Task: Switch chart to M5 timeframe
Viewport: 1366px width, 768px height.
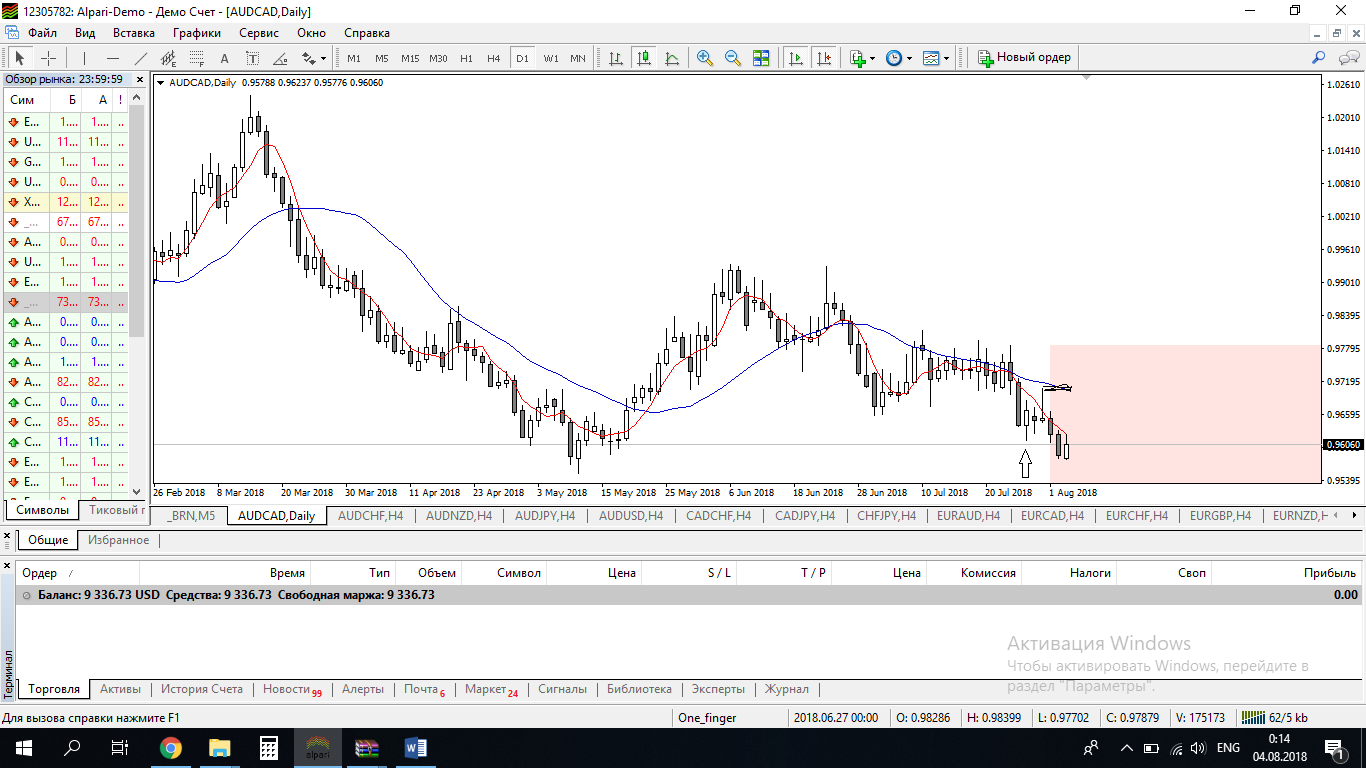Action: click(x=382, y=58)
